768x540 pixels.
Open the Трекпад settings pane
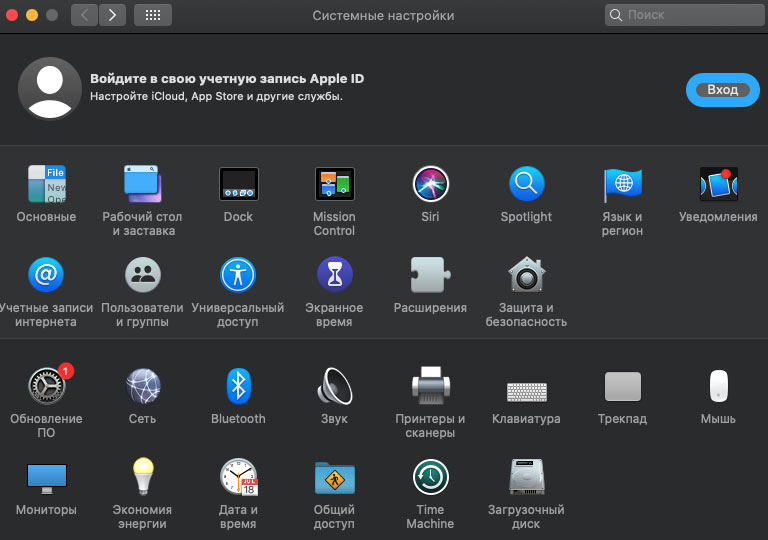(x=623, y=386)
